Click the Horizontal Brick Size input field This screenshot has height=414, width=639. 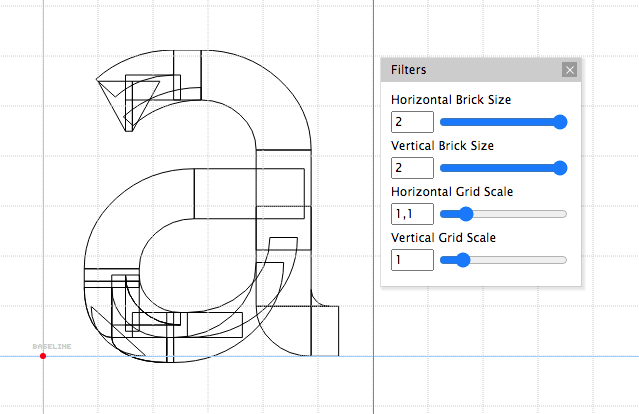tap(412, 122)
